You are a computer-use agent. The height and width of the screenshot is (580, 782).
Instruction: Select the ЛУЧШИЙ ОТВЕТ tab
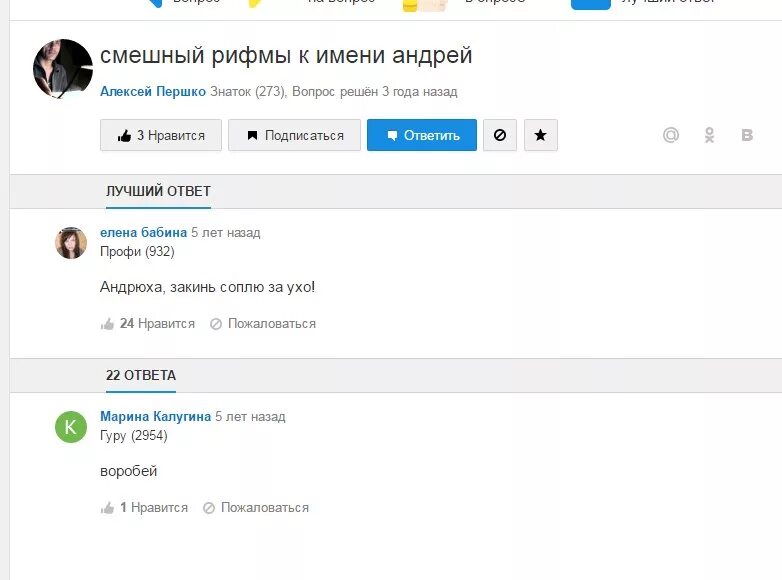[x=158, y=191]
